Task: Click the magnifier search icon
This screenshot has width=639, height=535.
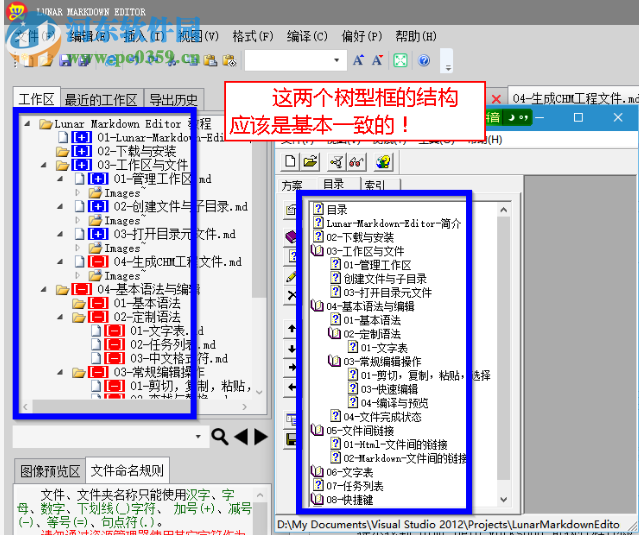Action: (x=220, y=437)
